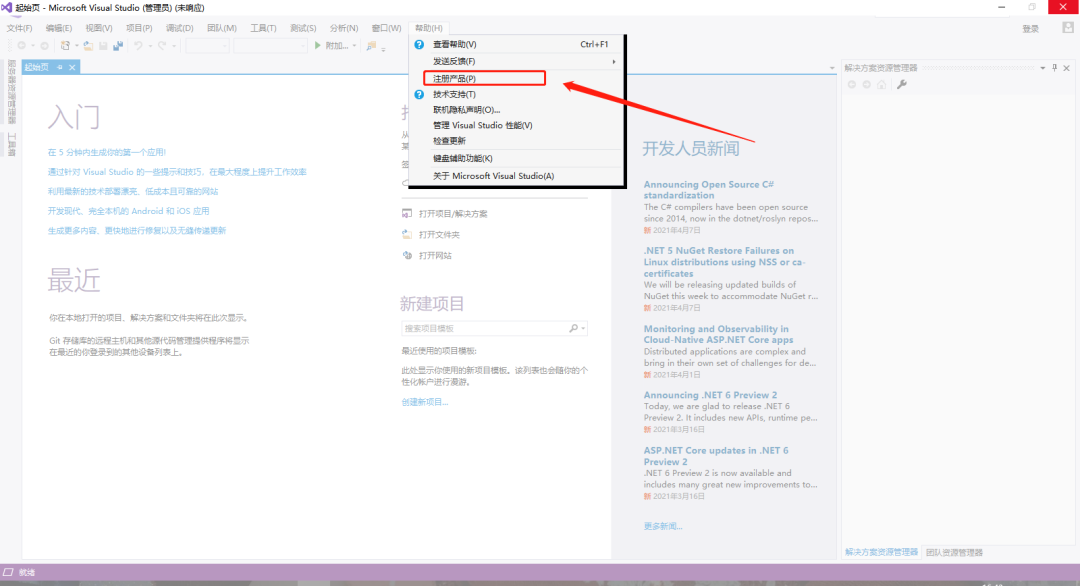This screenshot has width=1080, height=586.
Task: Click the Solution Explorer back arrow icon
Action: point(852,84)
